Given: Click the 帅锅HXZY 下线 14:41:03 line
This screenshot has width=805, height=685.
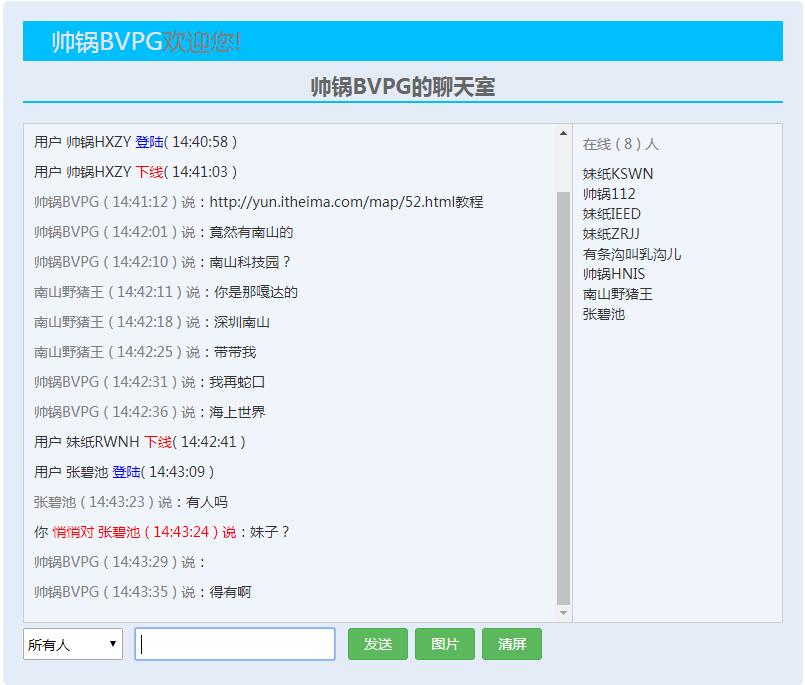Looking at the screenshot, I should pos(136,172).
